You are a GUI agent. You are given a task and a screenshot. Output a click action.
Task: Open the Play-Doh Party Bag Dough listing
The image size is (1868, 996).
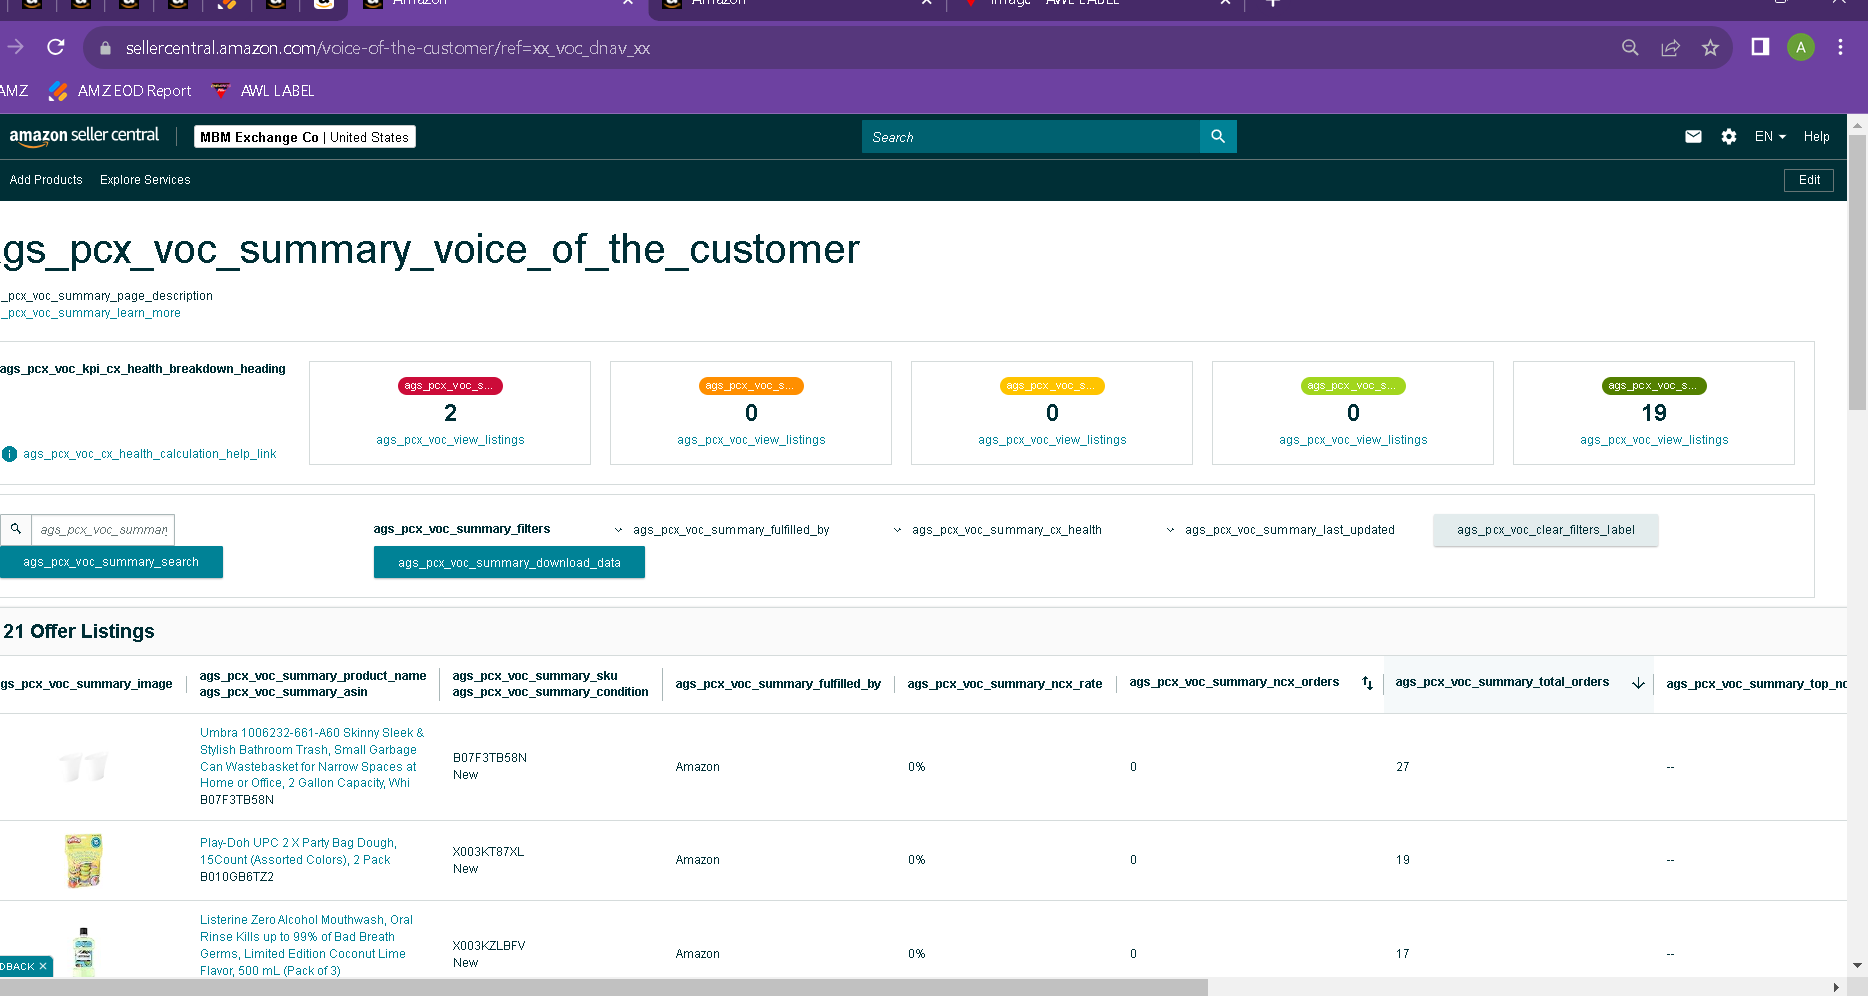pyautogui.click(x=298, y=851)
